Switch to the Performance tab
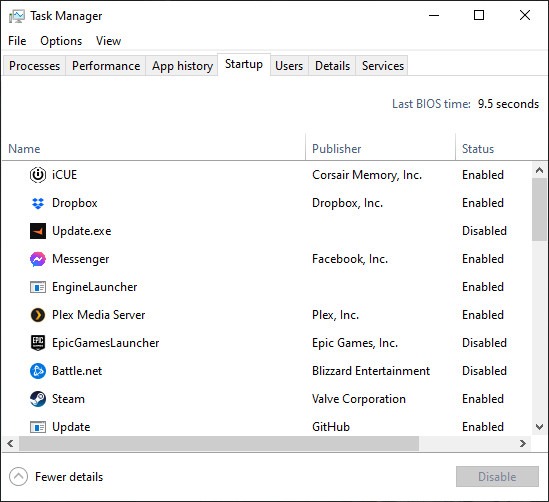 coord(106,66)
